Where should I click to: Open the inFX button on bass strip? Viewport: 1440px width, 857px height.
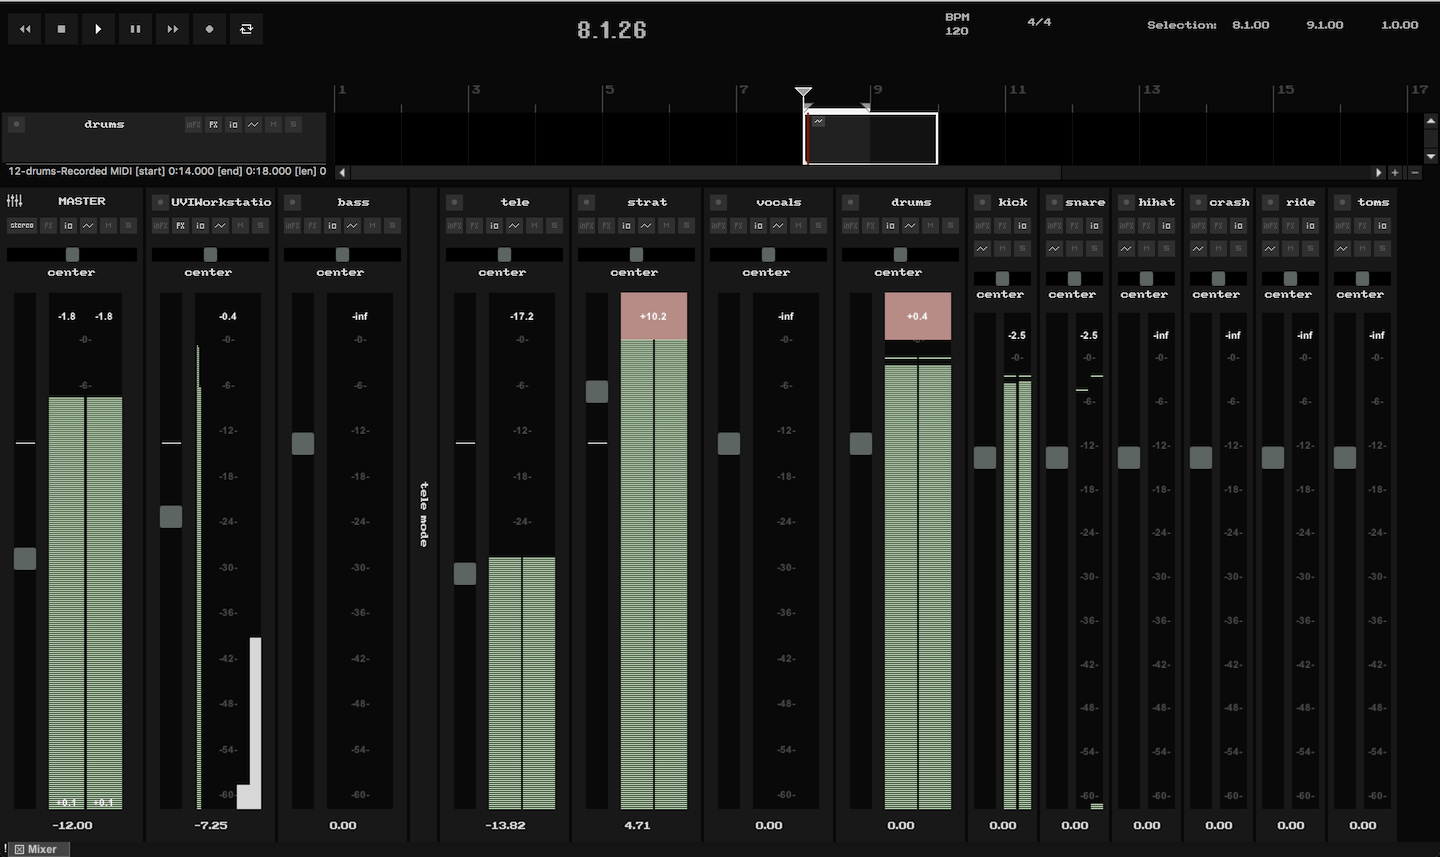(292, 226)
